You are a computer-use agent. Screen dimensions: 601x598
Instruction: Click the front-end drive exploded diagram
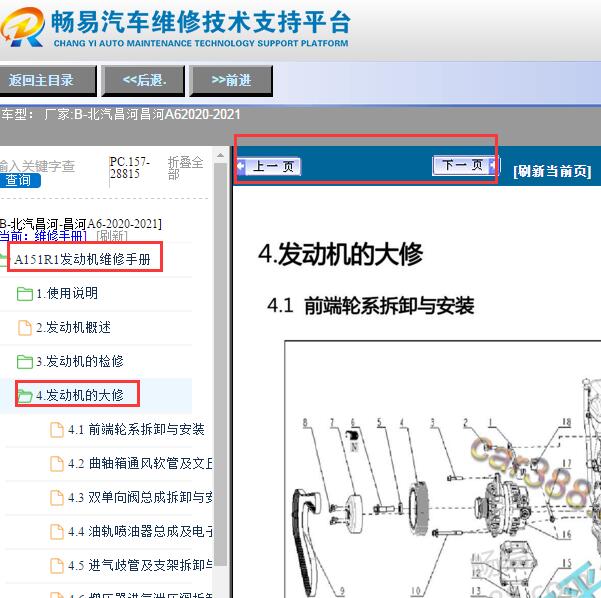pos(443,469)
